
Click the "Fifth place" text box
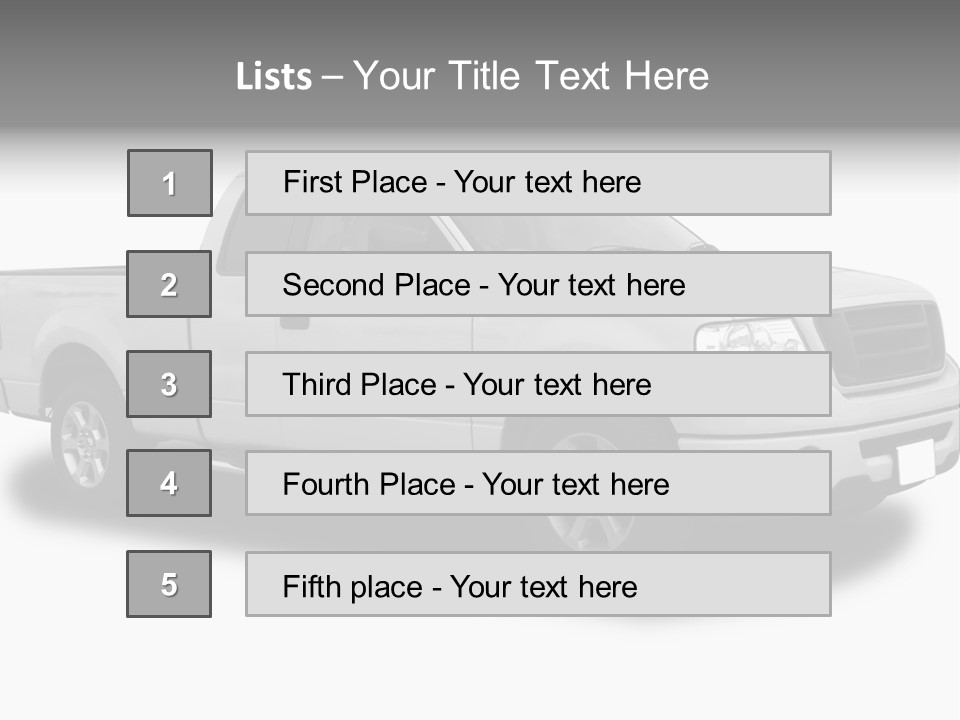point(538,584)
